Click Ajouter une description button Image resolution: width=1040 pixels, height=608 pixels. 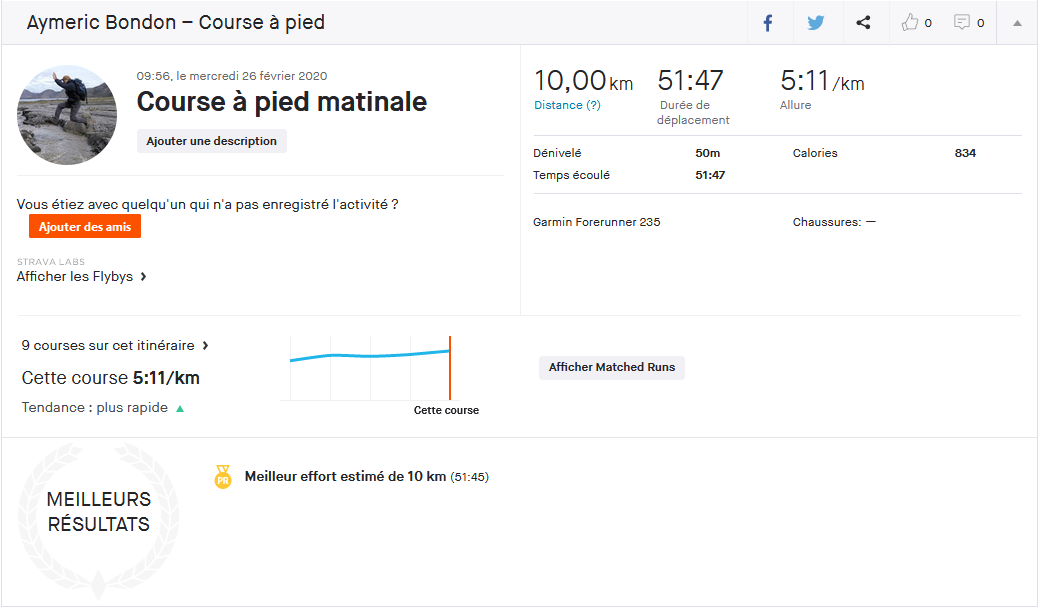[x=212, y=141]
